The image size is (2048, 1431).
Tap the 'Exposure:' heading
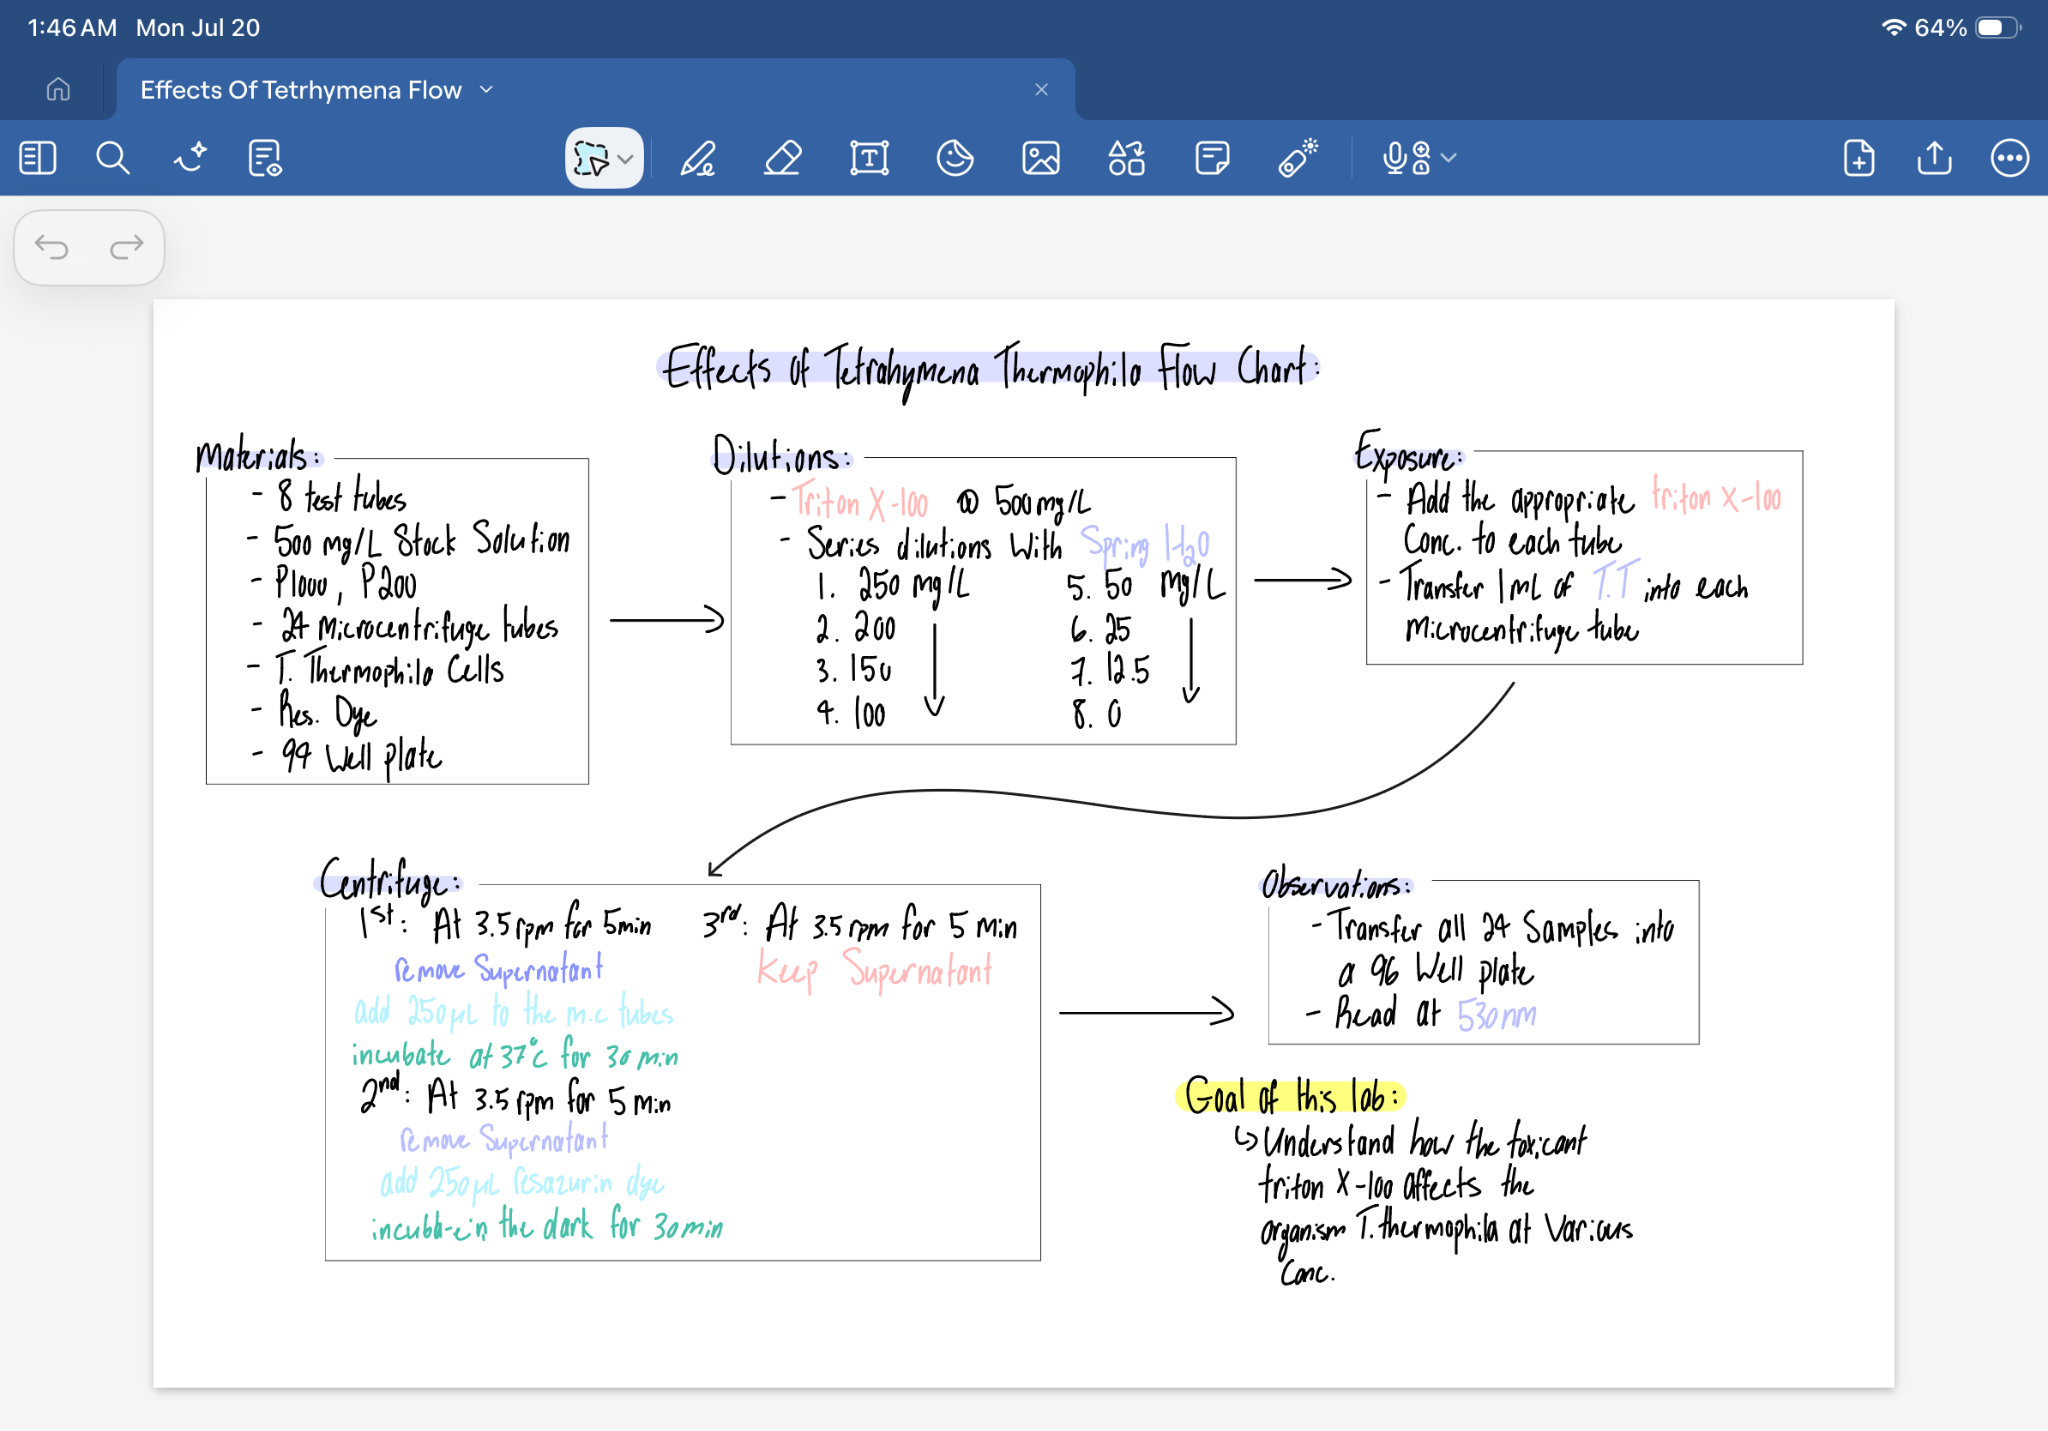point(1408,452)
